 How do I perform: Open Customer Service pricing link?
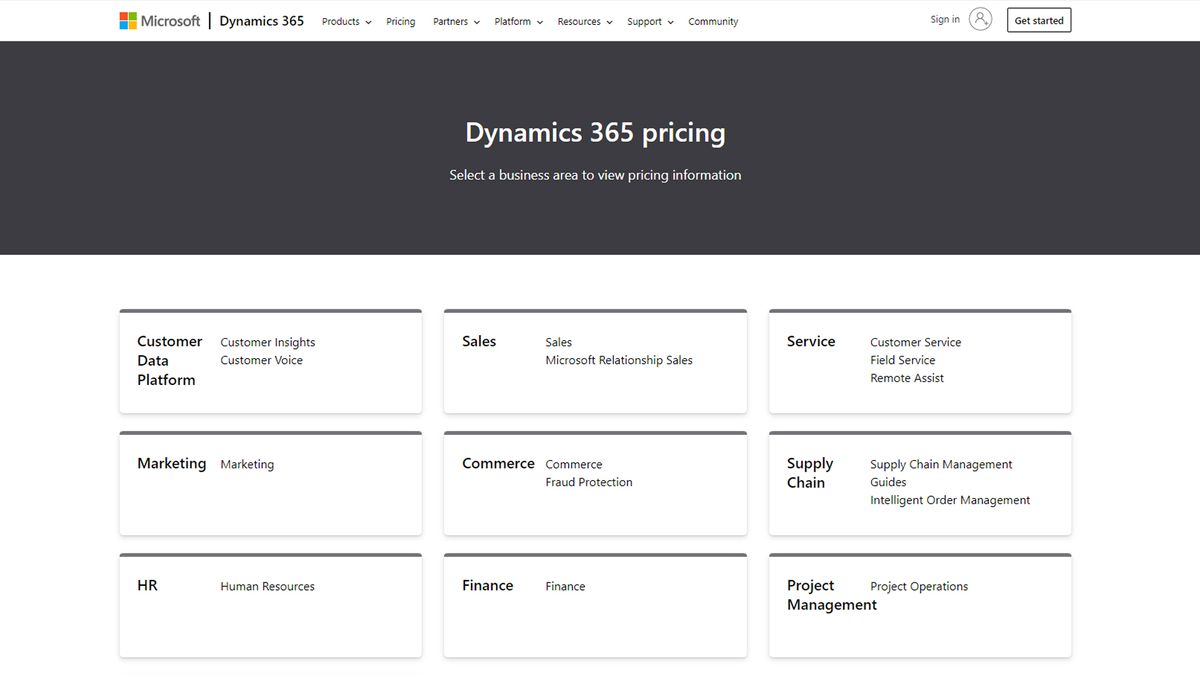click(x=915, y=342)
